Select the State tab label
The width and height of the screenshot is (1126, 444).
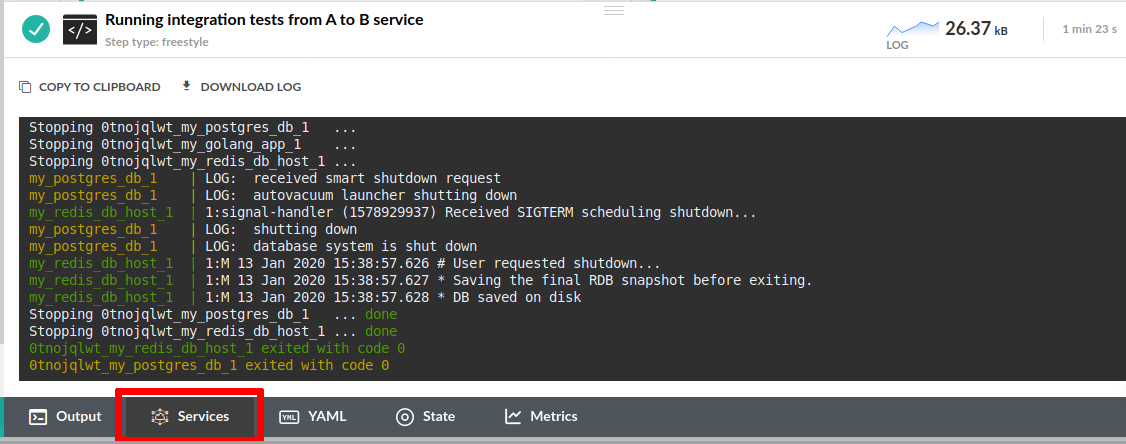(438, 417)
